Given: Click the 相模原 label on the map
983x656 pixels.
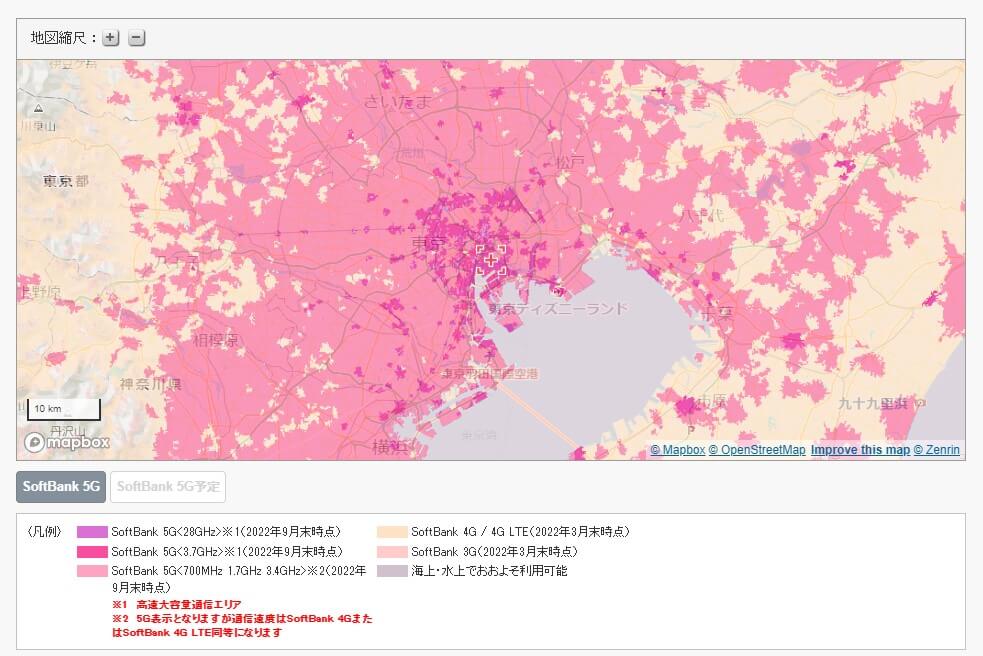Looking at the screenshot, I should click(215, 341).
